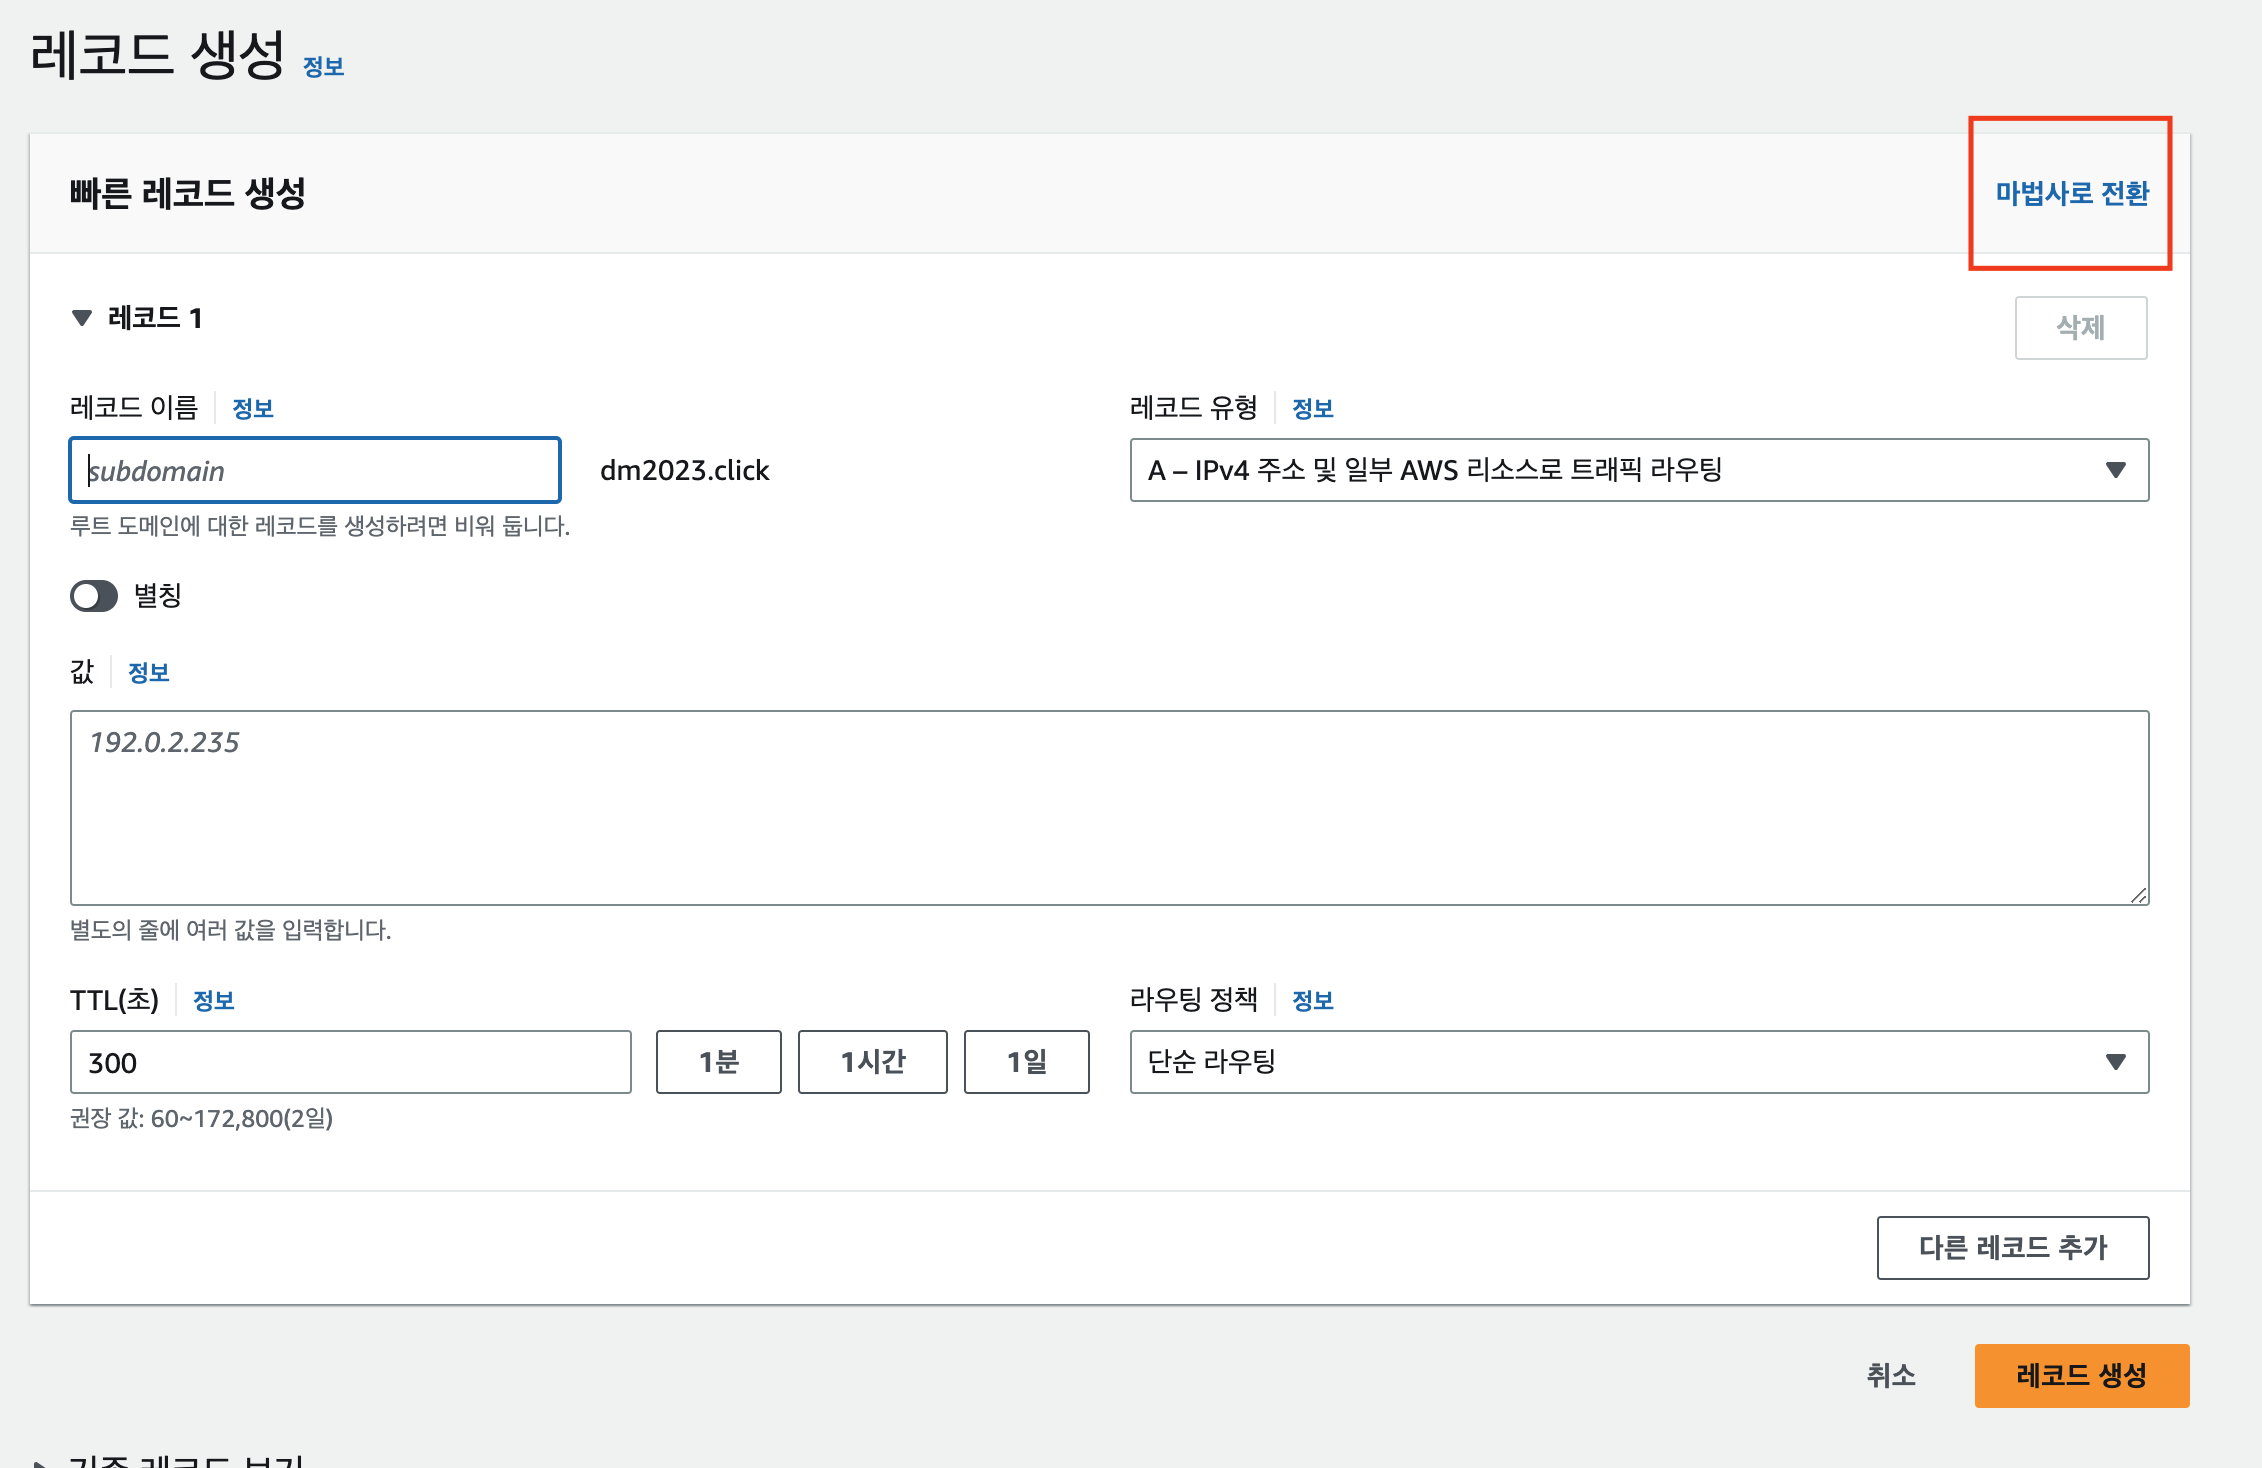
Task: Open the 라우팅 정책 dropdown
Action: pyautogui.click(x=1638, y=1062)
